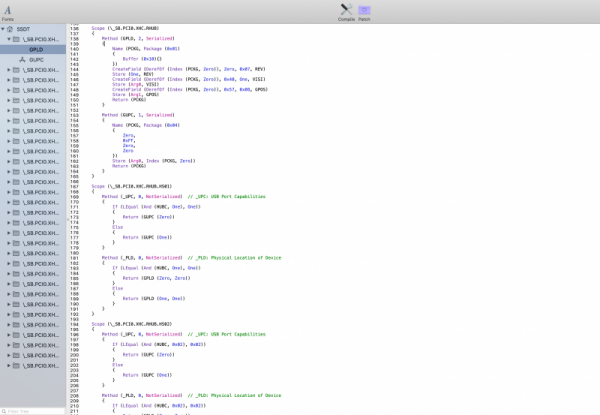Click the Compile hammer icon
Image resolution: width=600 pixels, height=415 pixels.
[x=347, y=9]
